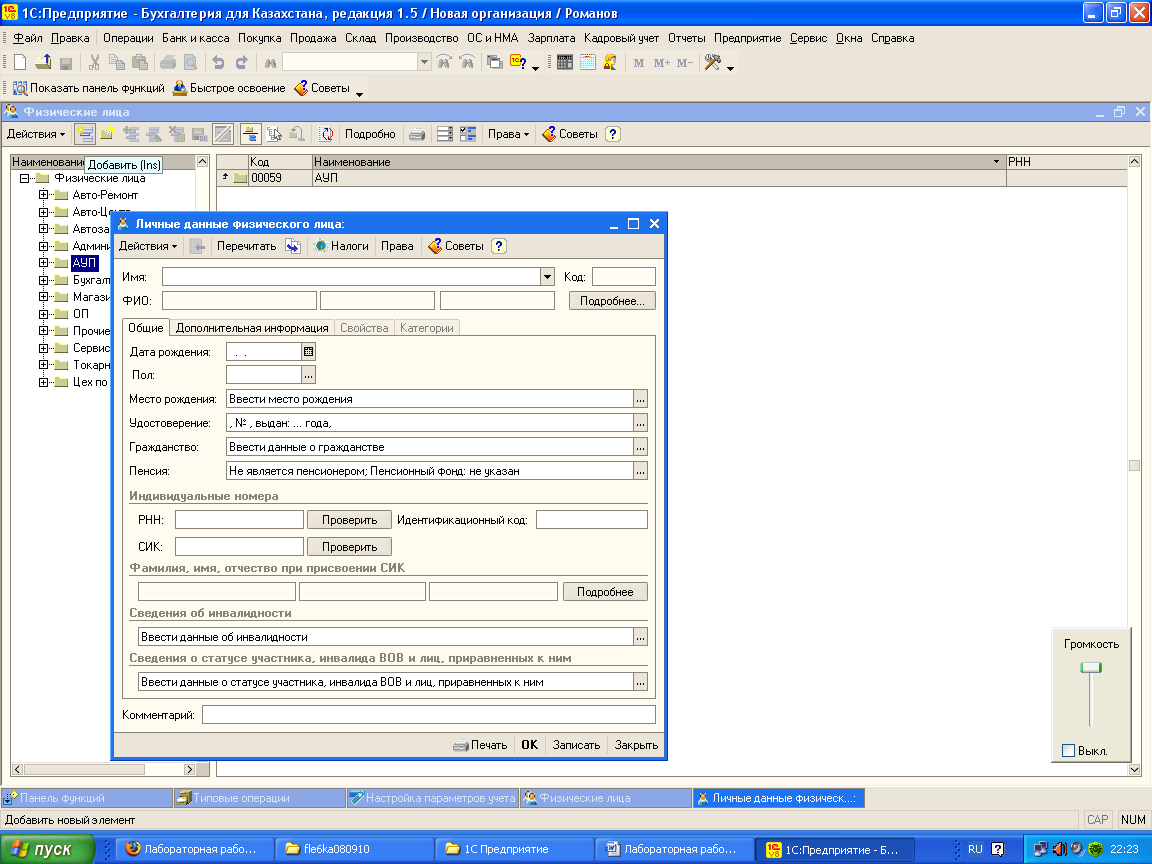
Task: Click into the Комментарий input field
Action: [x=428, y=715]
